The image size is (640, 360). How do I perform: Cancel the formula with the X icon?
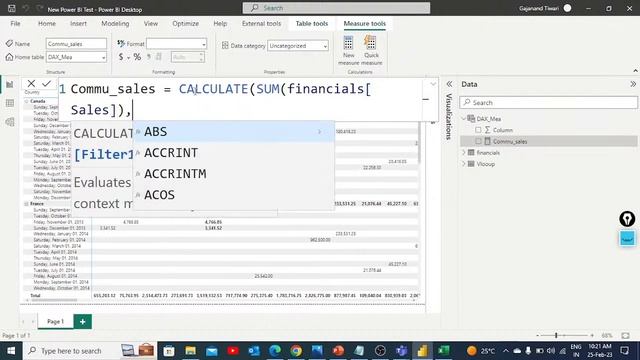point(31,84)
